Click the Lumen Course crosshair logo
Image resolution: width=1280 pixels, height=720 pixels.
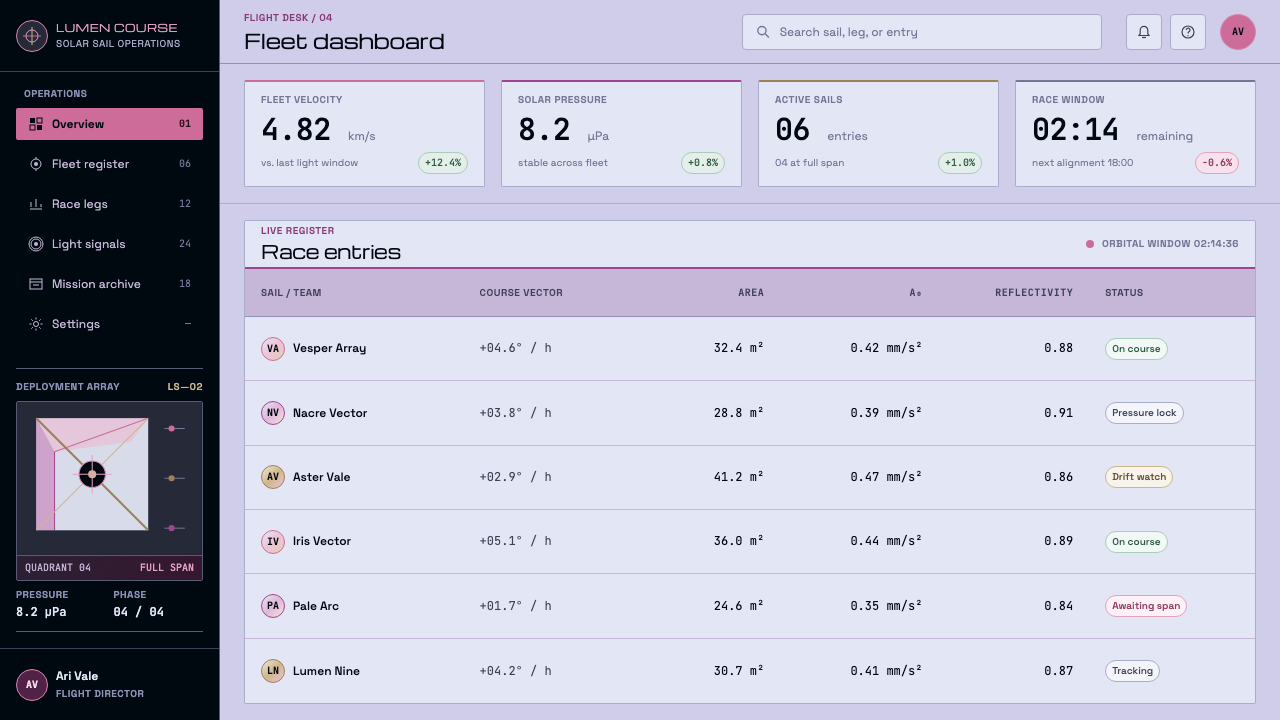(x=32, y=36)
